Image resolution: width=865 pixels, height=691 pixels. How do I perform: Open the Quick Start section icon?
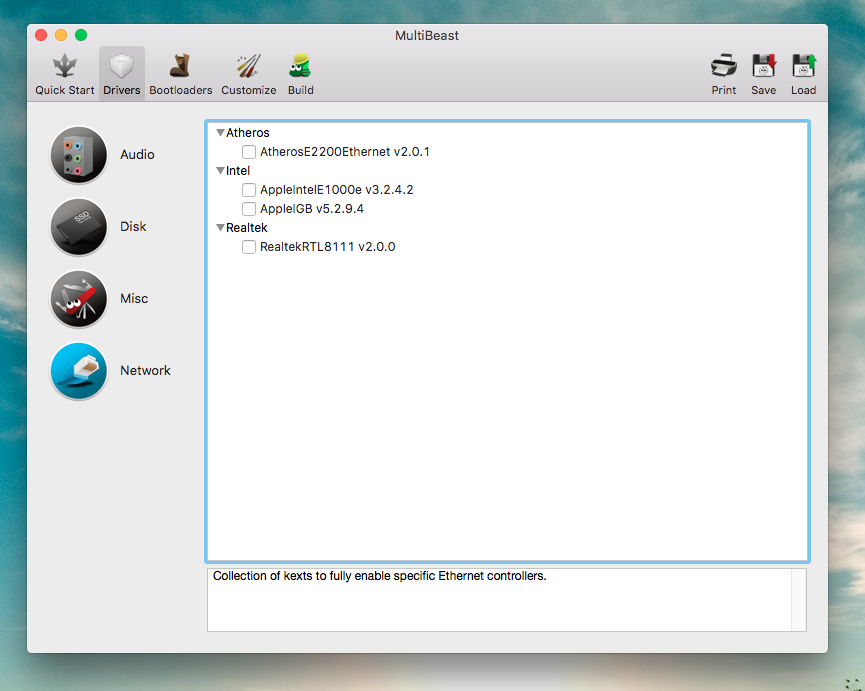[65, 66]
